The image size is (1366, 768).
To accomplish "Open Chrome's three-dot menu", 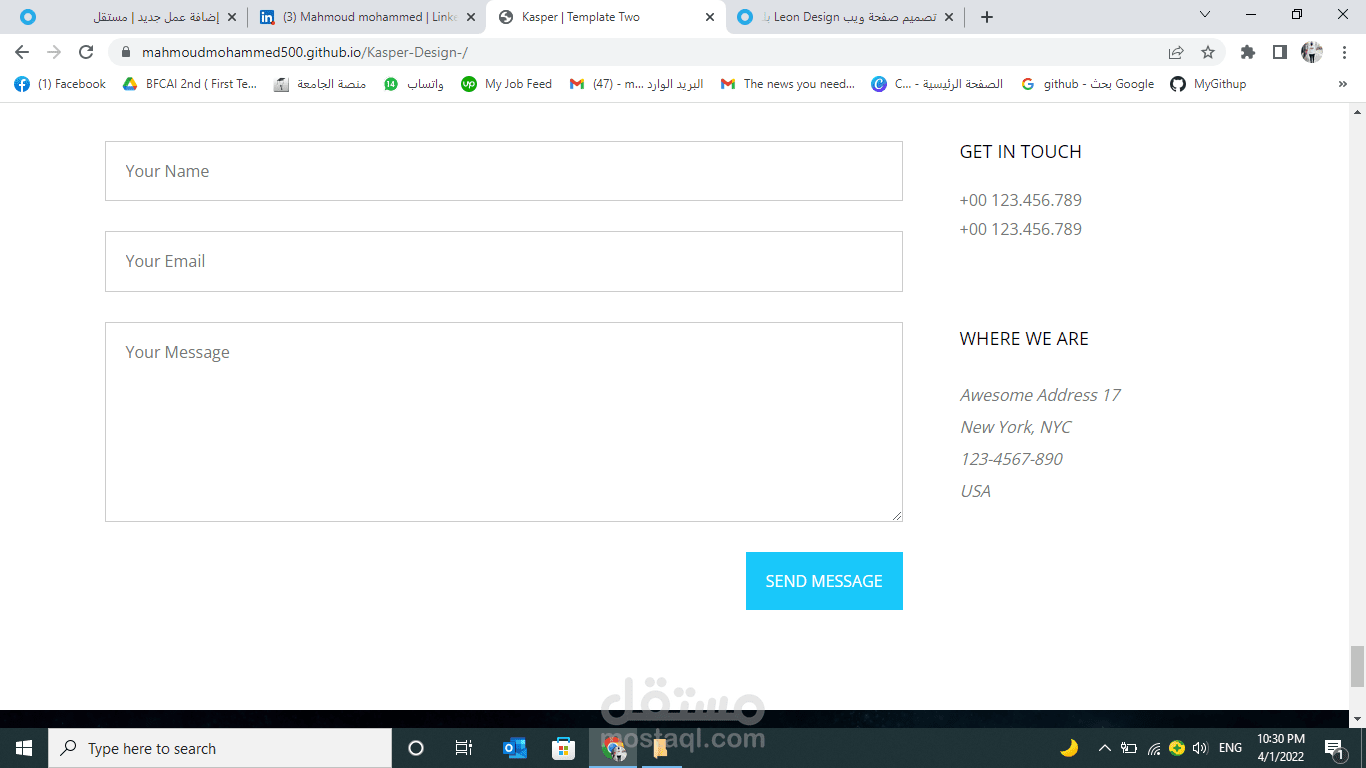I will pos(1345,52).
